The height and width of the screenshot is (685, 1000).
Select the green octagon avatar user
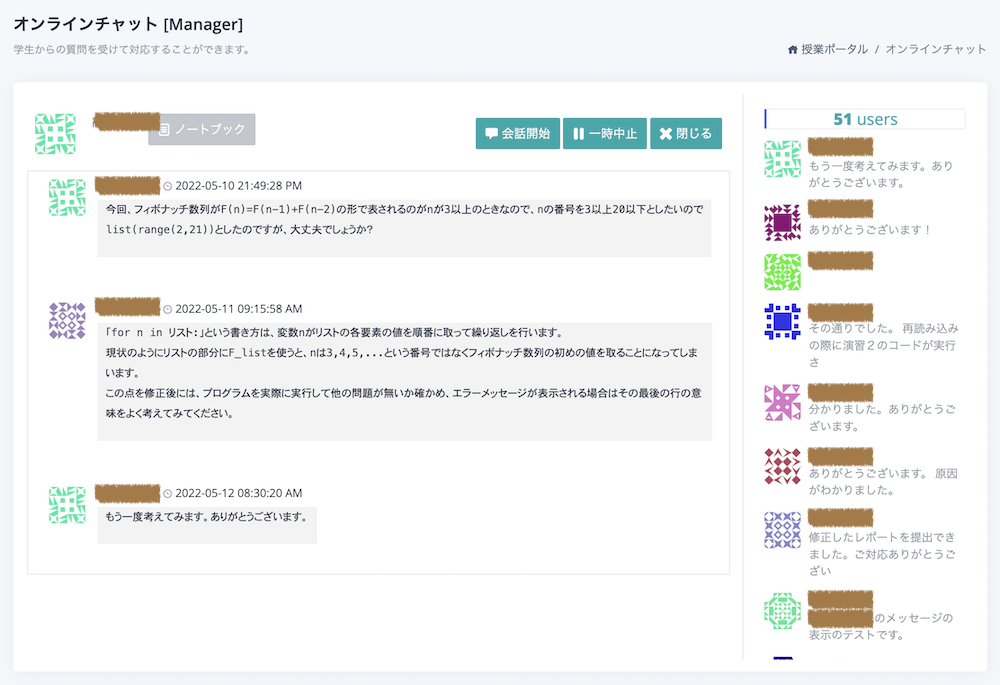(x=782, y=610)
